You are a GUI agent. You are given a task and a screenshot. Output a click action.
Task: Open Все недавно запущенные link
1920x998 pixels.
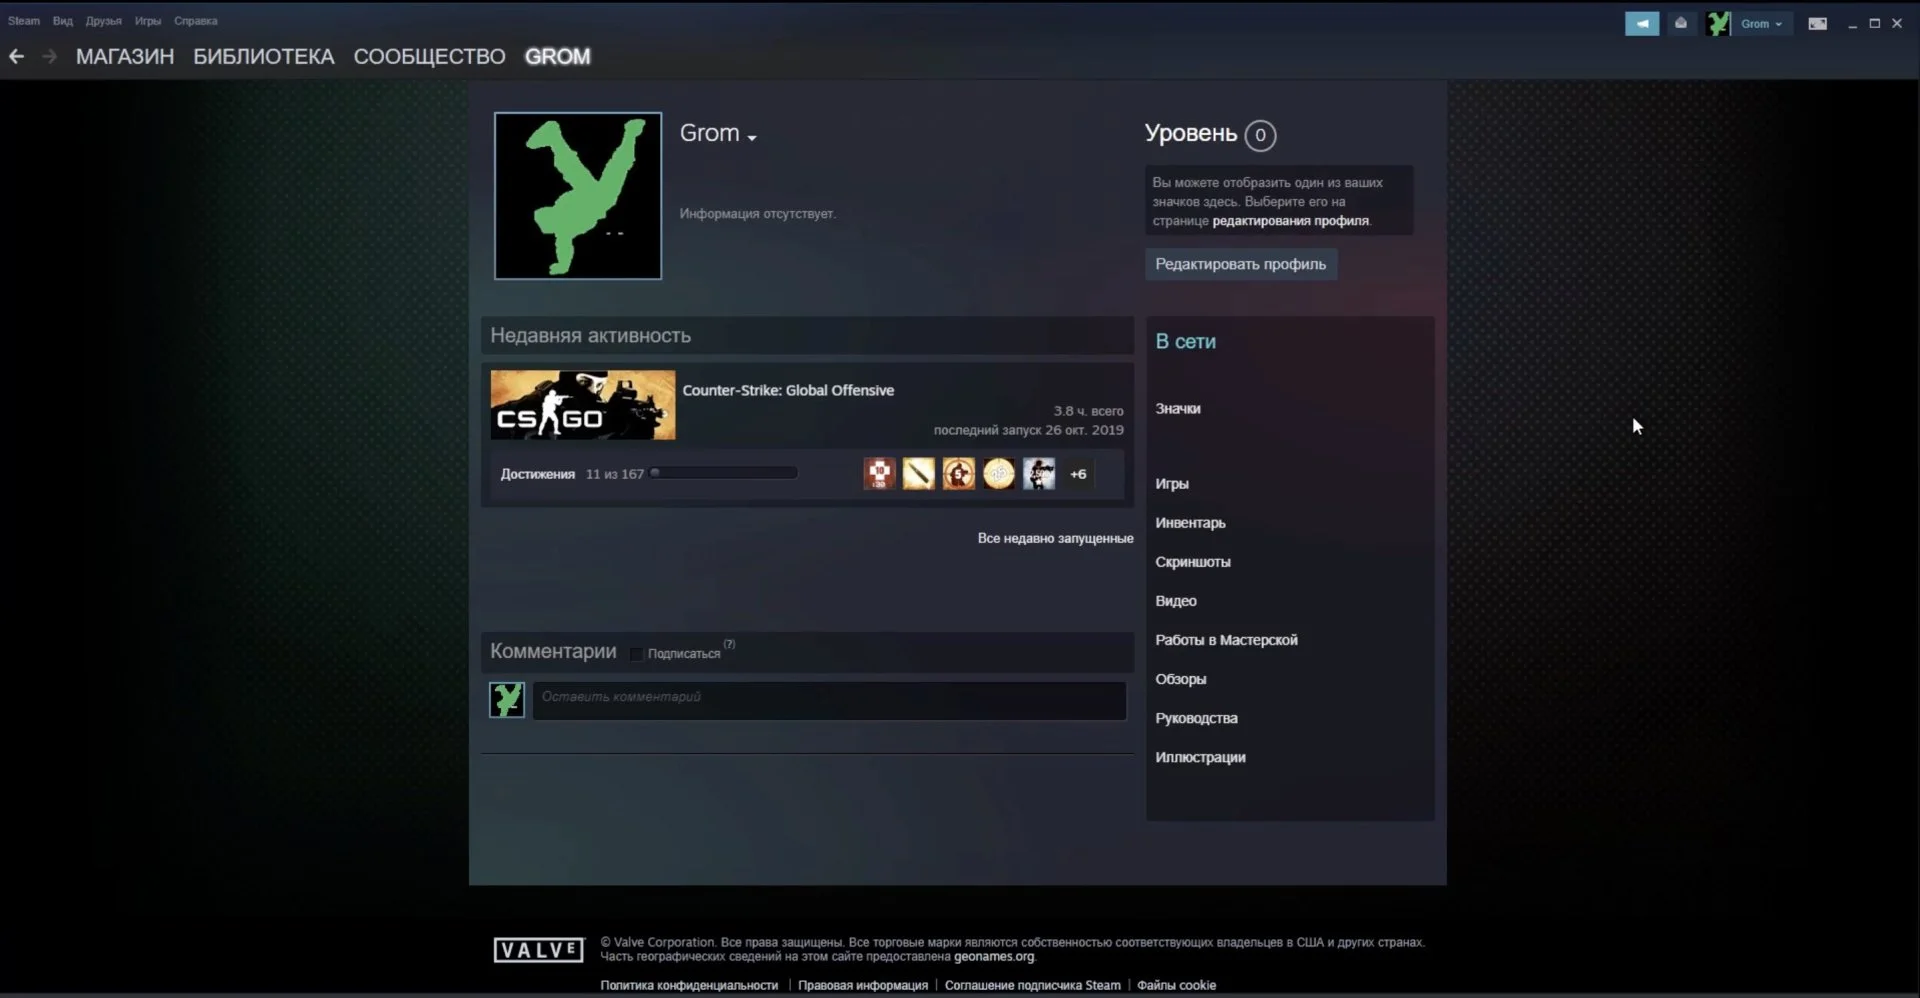1055,538
